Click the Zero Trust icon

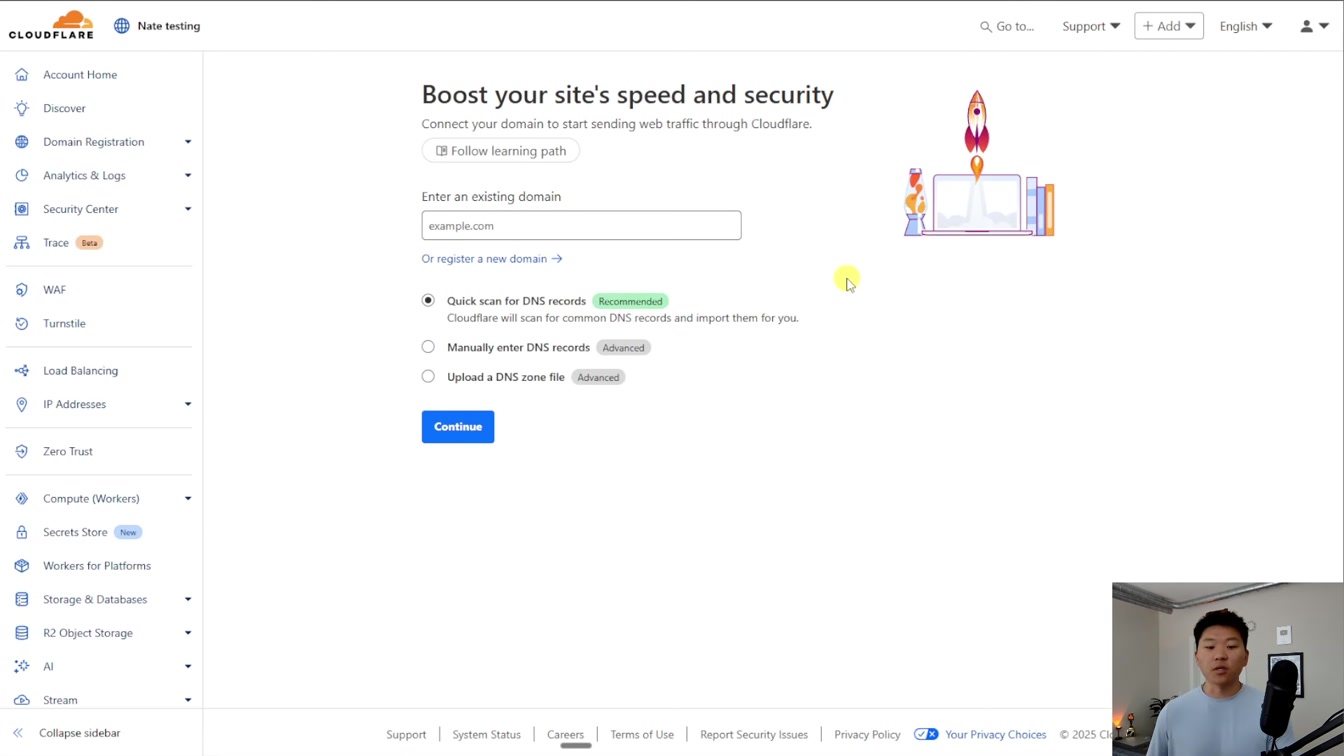pos(21,452)
